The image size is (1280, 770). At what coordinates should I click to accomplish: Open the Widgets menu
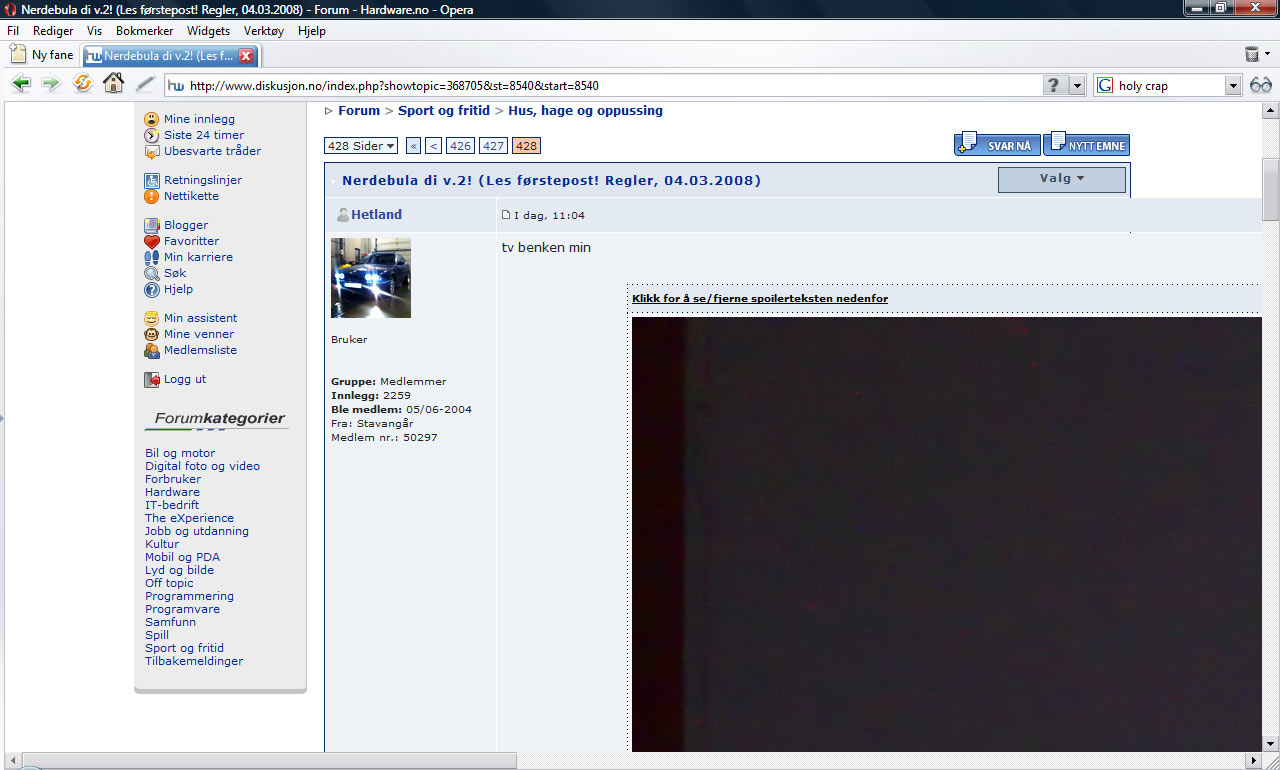[209, 31]
